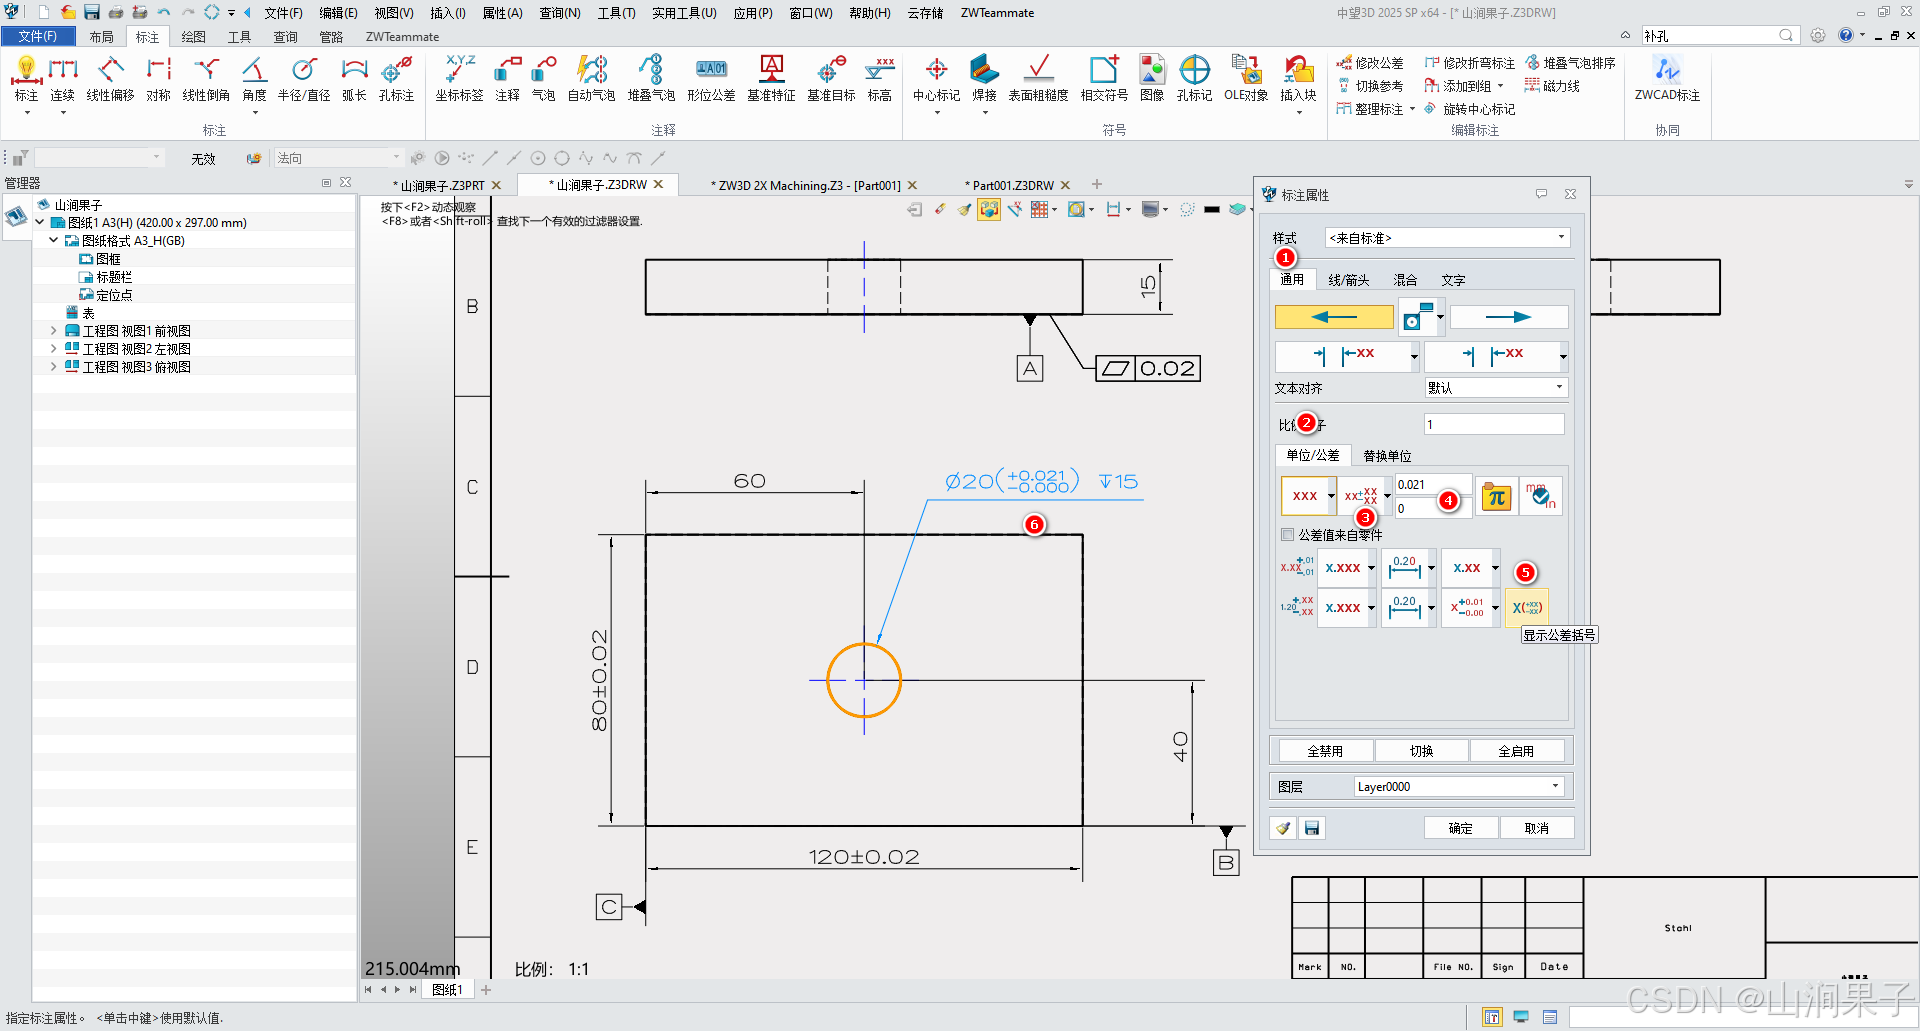Viewport: 1920px width, 1032px height.
Task: Toggle the left arrow direction button
Action: click(1334, 317)
